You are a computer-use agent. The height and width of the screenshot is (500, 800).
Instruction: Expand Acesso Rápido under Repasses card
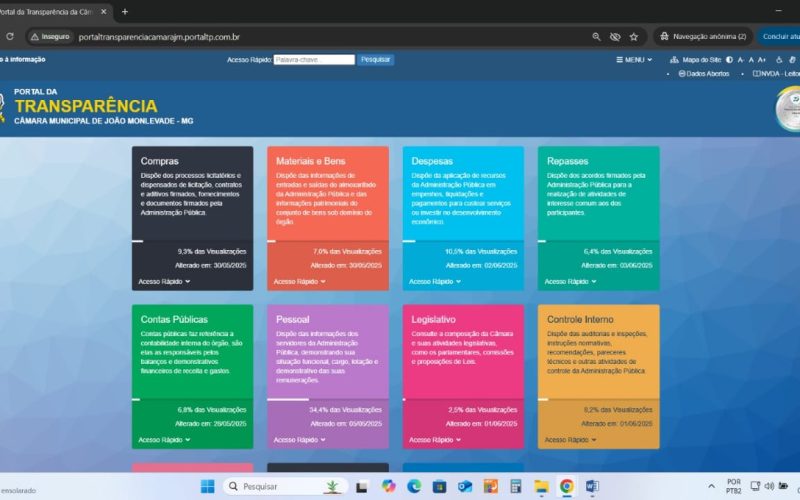[x=569, y=282]
